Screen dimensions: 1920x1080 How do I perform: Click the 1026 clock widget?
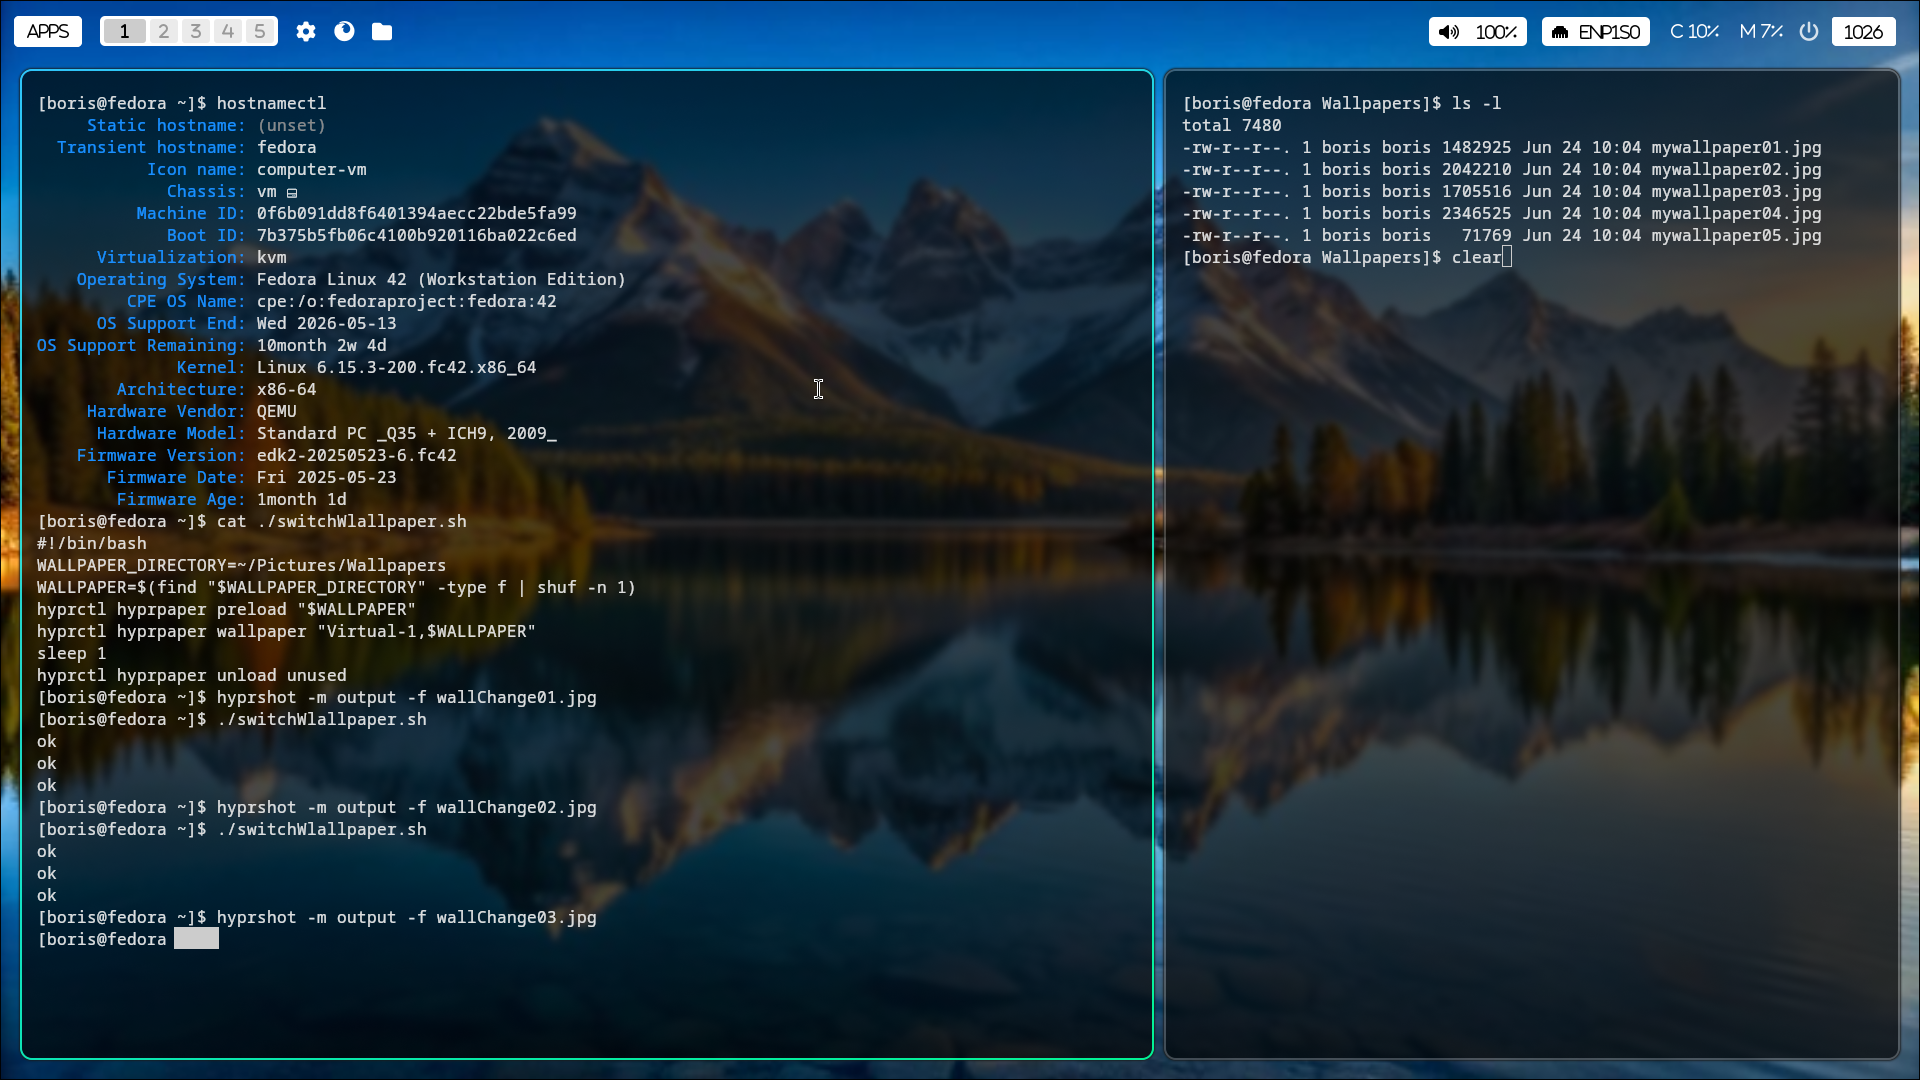click(1863, 32)
